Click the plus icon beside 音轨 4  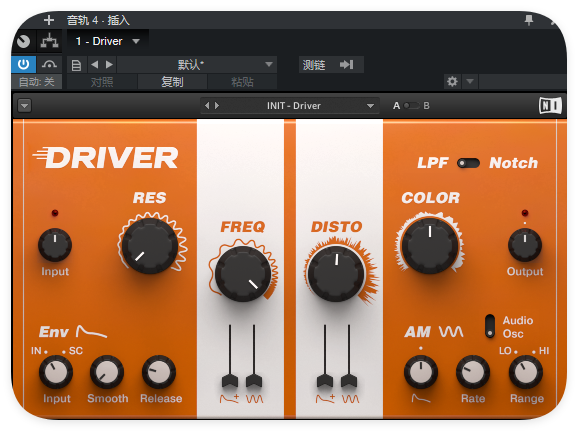coord(49,20)
